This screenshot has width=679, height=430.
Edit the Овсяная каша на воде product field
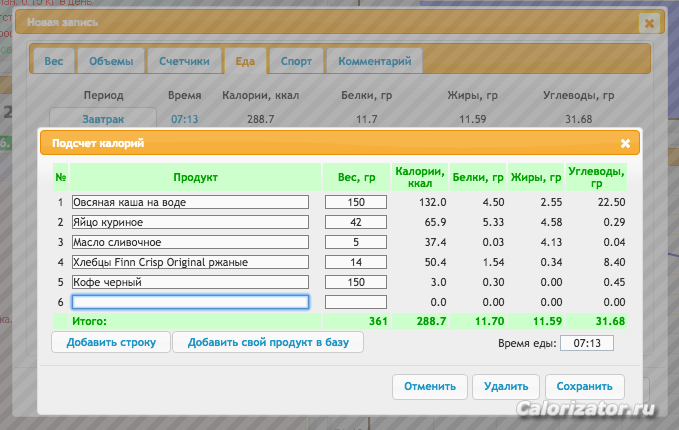point(190,202)
